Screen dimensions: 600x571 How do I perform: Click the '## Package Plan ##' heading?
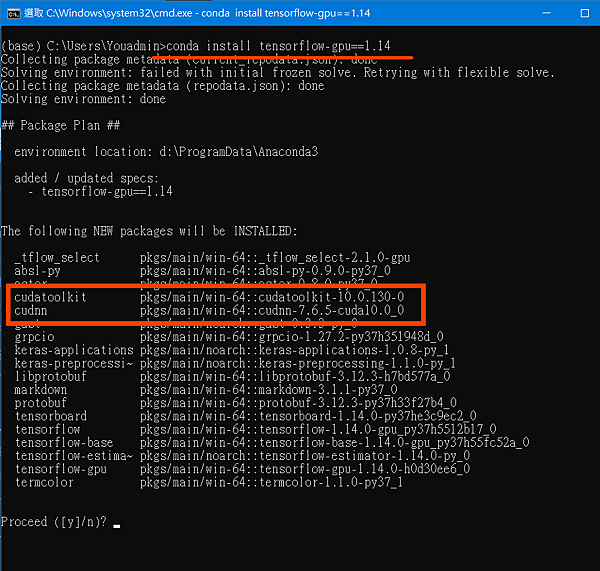click(60, 126)
